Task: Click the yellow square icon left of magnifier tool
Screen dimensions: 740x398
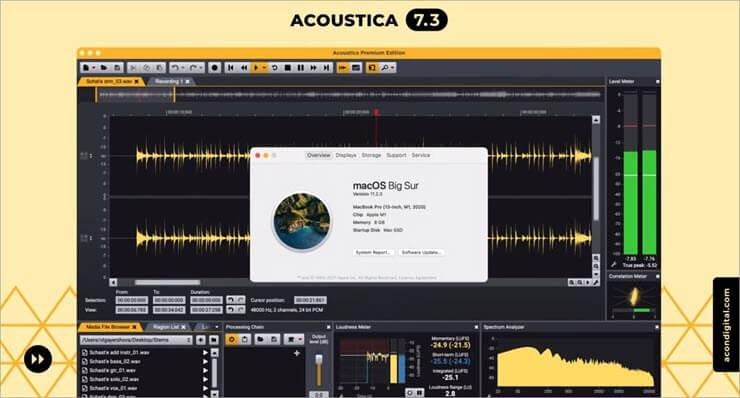Action: [x=372, y=68]
